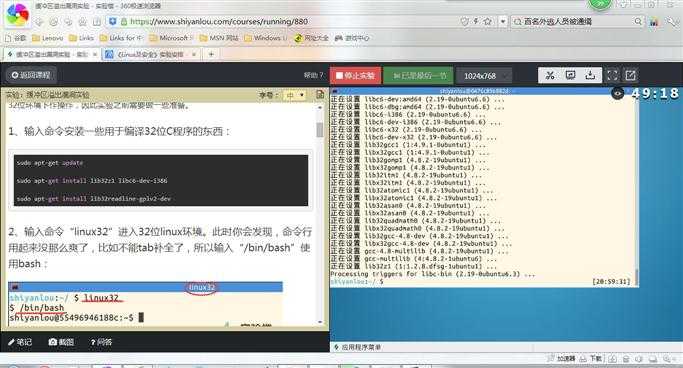Open the 应用程序菜单 applications menu

(358, 348)
